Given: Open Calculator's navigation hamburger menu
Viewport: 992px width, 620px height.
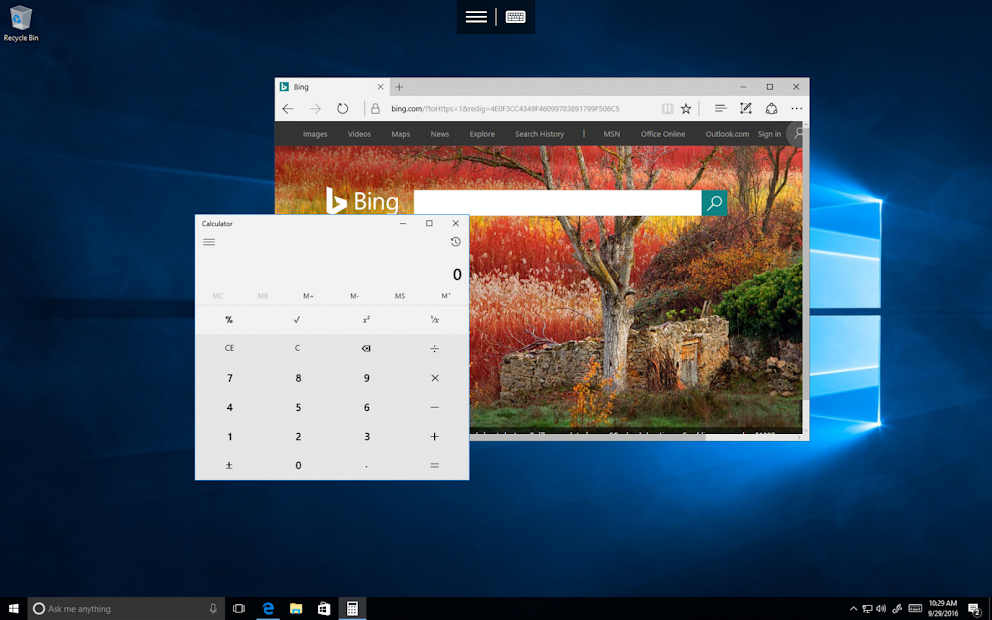Looking at the screenshot, I should 209,242.
